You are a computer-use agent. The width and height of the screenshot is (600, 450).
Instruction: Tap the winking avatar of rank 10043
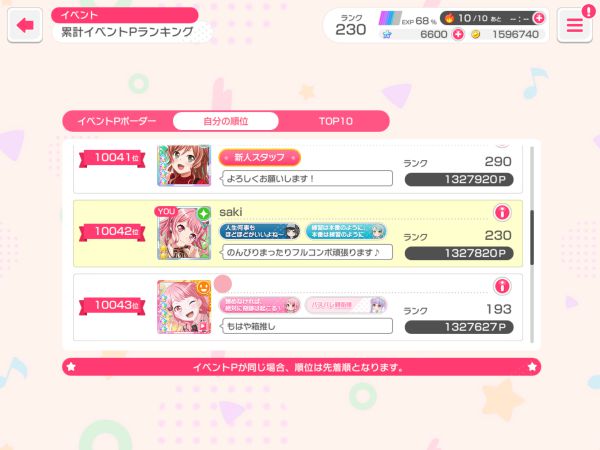[184, 307]
